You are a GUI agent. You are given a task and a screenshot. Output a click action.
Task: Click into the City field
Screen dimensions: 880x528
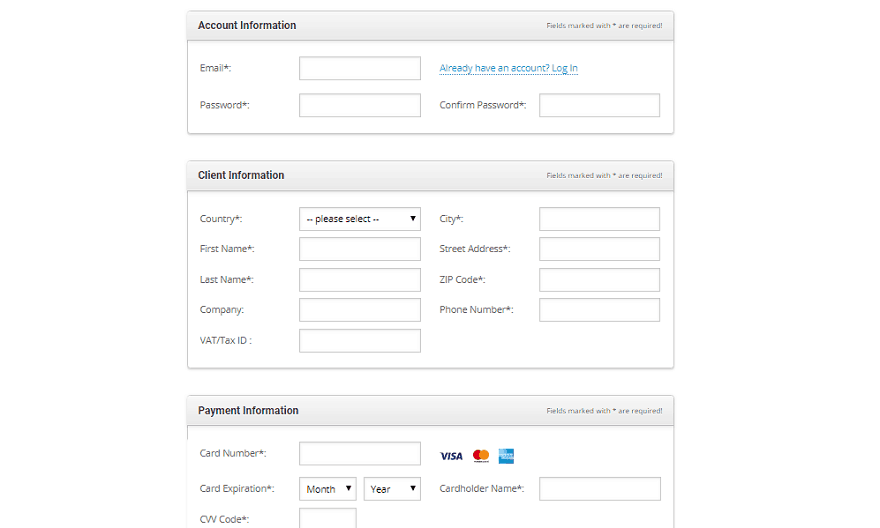(599, 219)
